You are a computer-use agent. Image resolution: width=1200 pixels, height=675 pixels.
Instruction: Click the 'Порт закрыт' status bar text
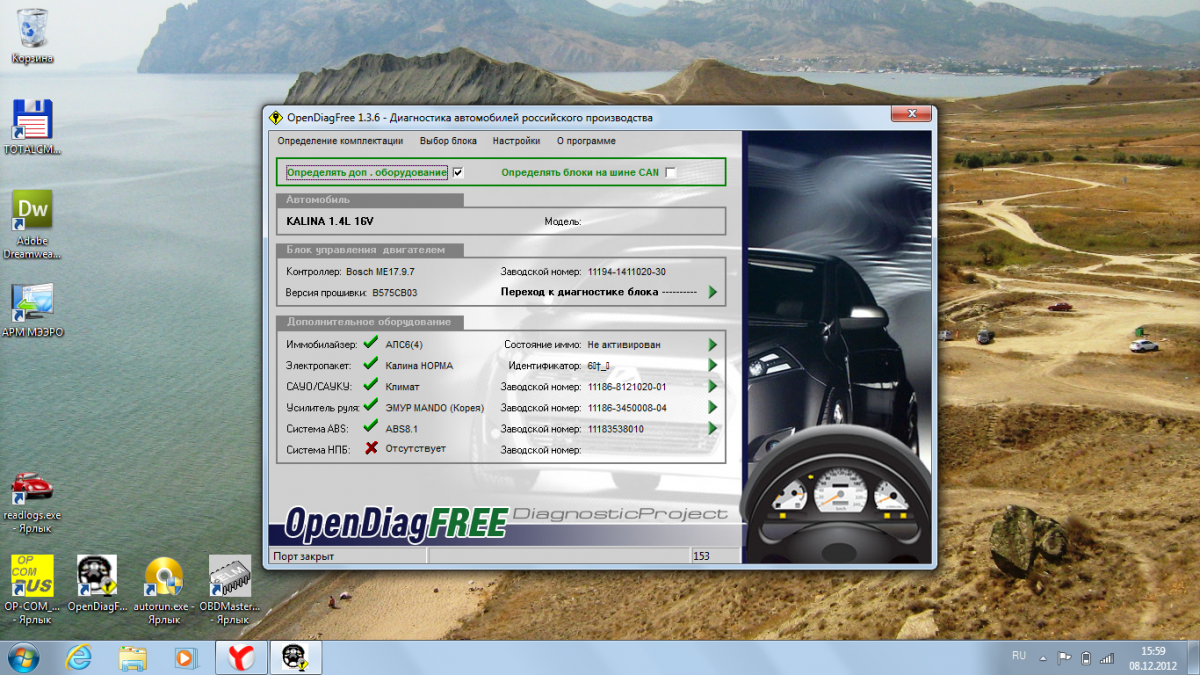[x=303, y=556]
